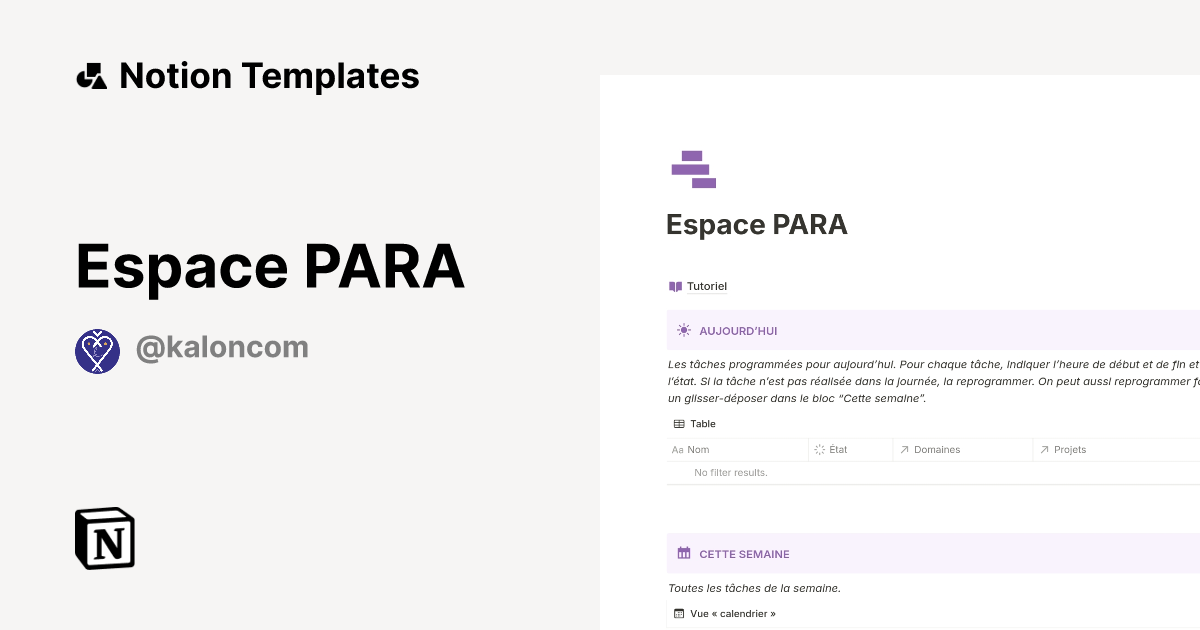Click the Aa icon in the Nom column
Screen dimensions: 1200x630
(x=677, y=449)
